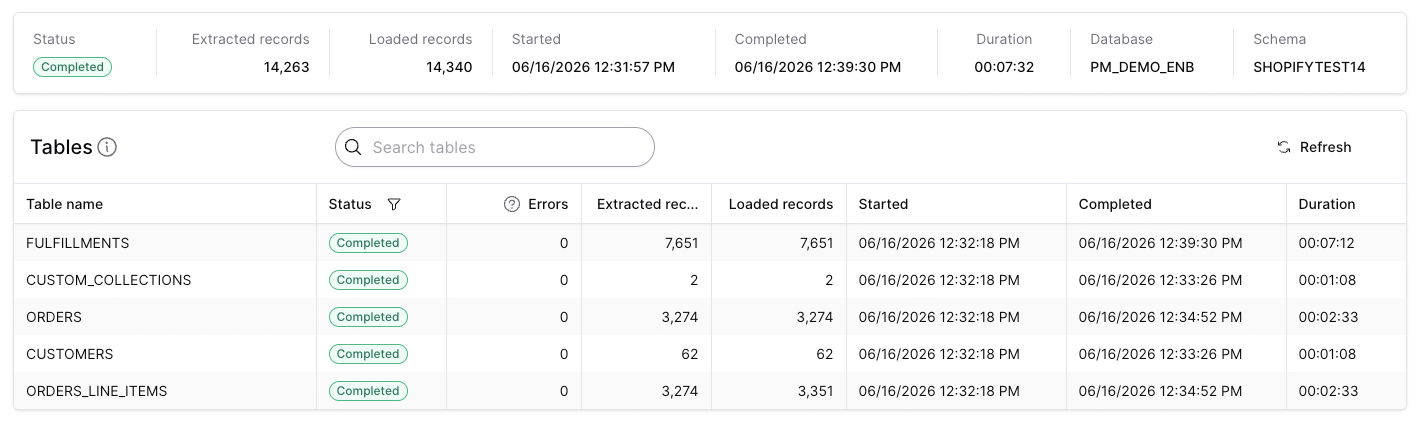Click FULFILLMENTS completed time 12:39:30 PM
The height and width of the screenshot is (422, 1420).
point(1161,243)
